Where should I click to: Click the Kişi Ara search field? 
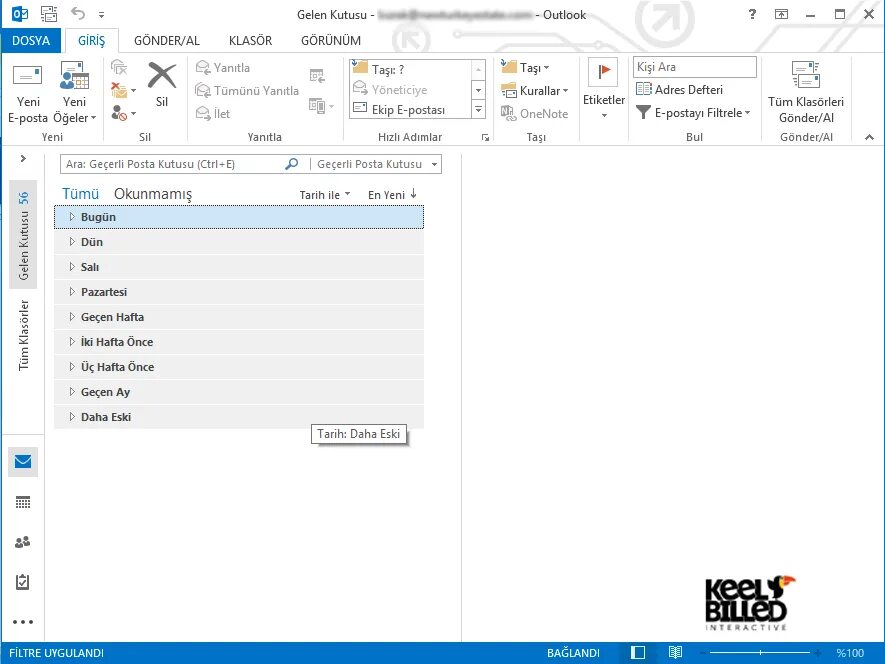(x=694, y=67)
